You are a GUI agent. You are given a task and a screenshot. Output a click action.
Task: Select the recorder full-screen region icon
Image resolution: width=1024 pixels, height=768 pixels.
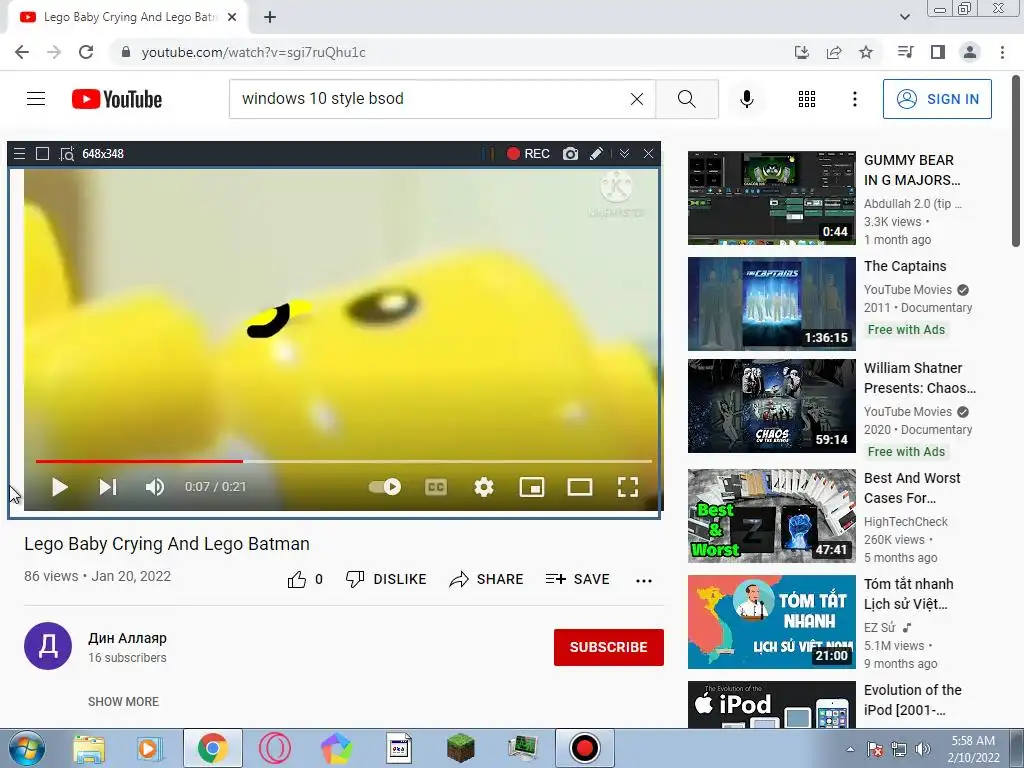pyautogui.click(x=42, y=153)
